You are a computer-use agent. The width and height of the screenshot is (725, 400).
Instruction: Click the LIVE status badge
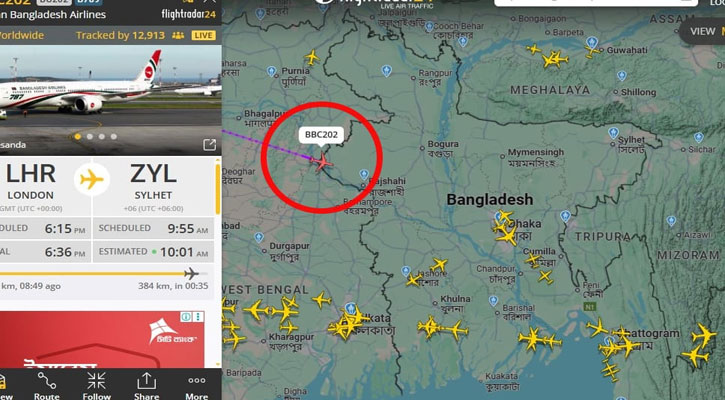[x=203, y=36]
